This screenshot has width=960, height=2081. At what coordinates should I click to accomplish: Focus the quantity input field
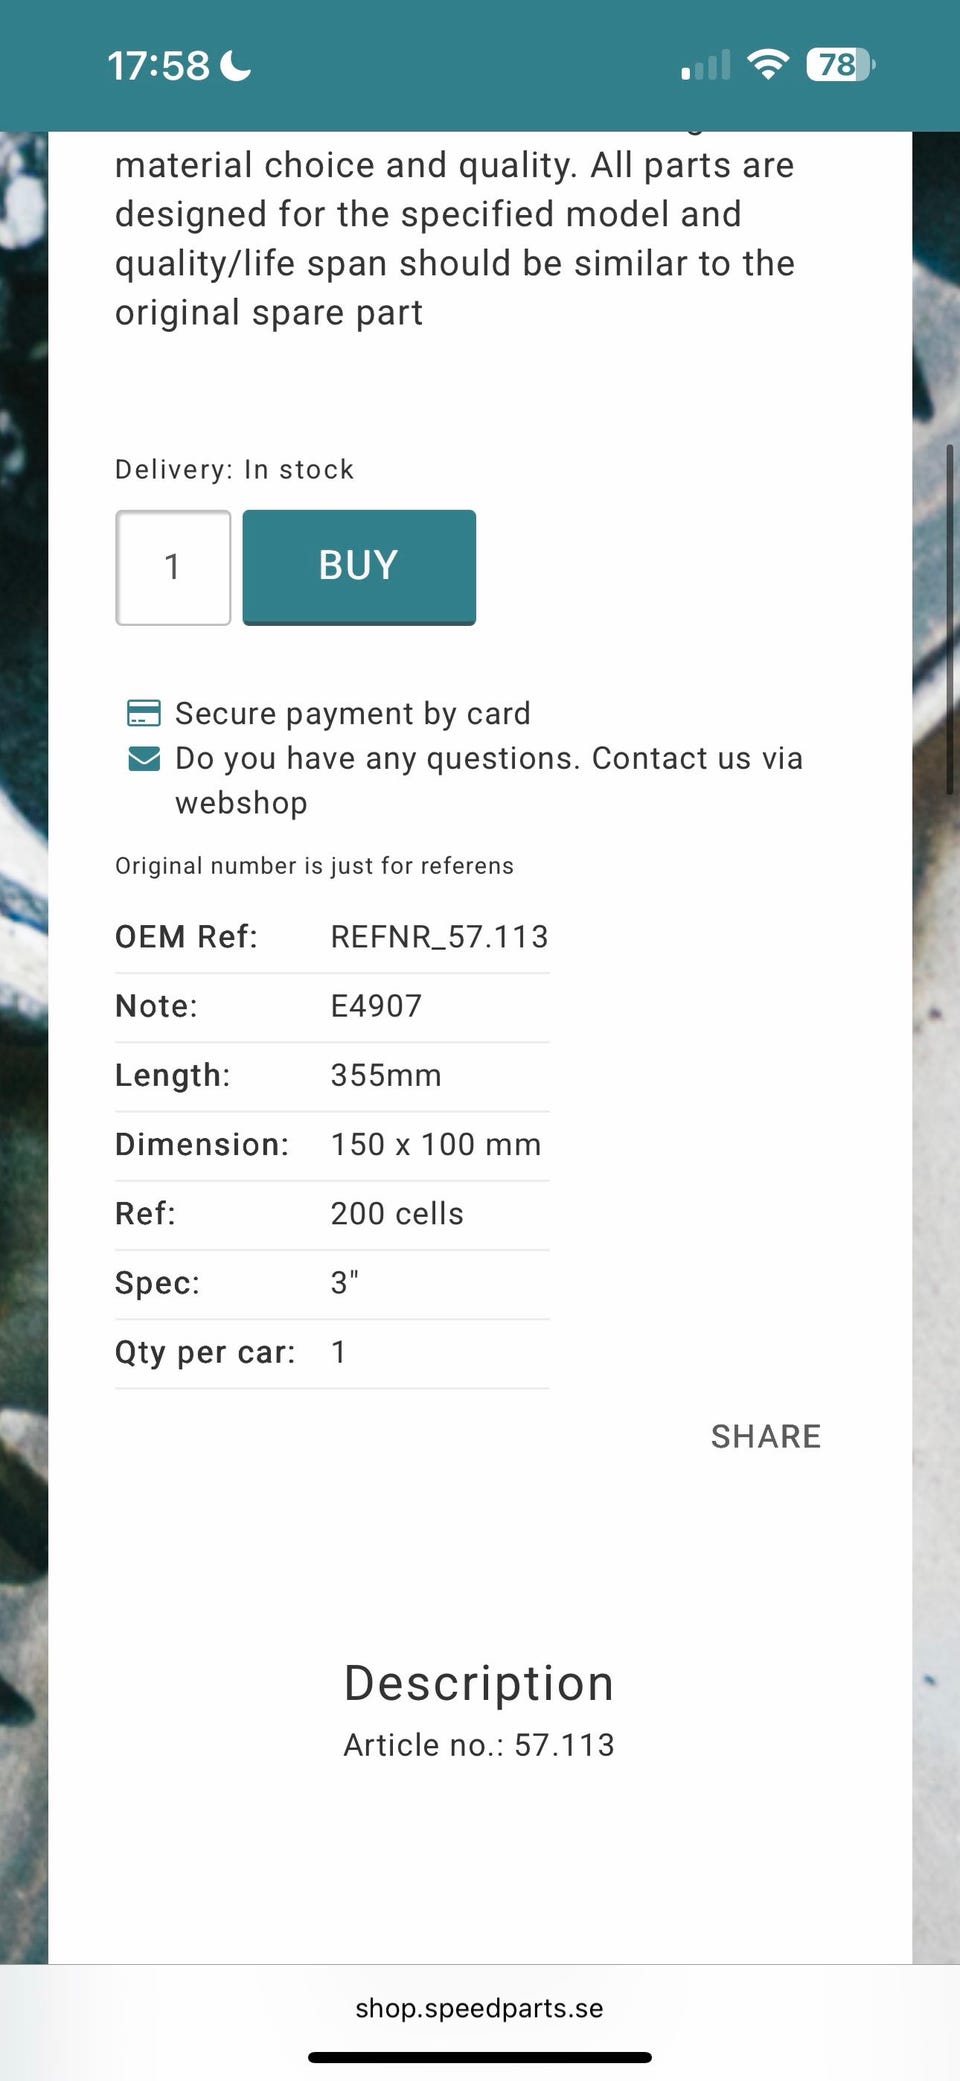tap(173, 567)
